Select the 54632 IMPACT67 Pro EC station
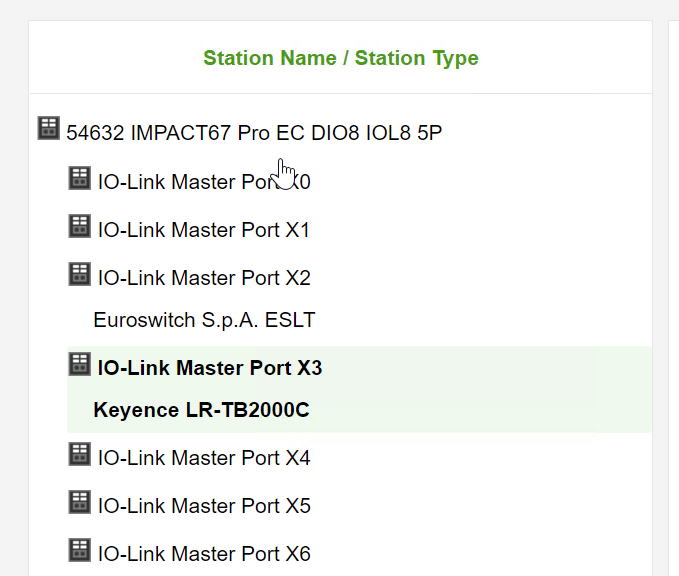This screenshot has width=679, height=576. tap(254, 133)
